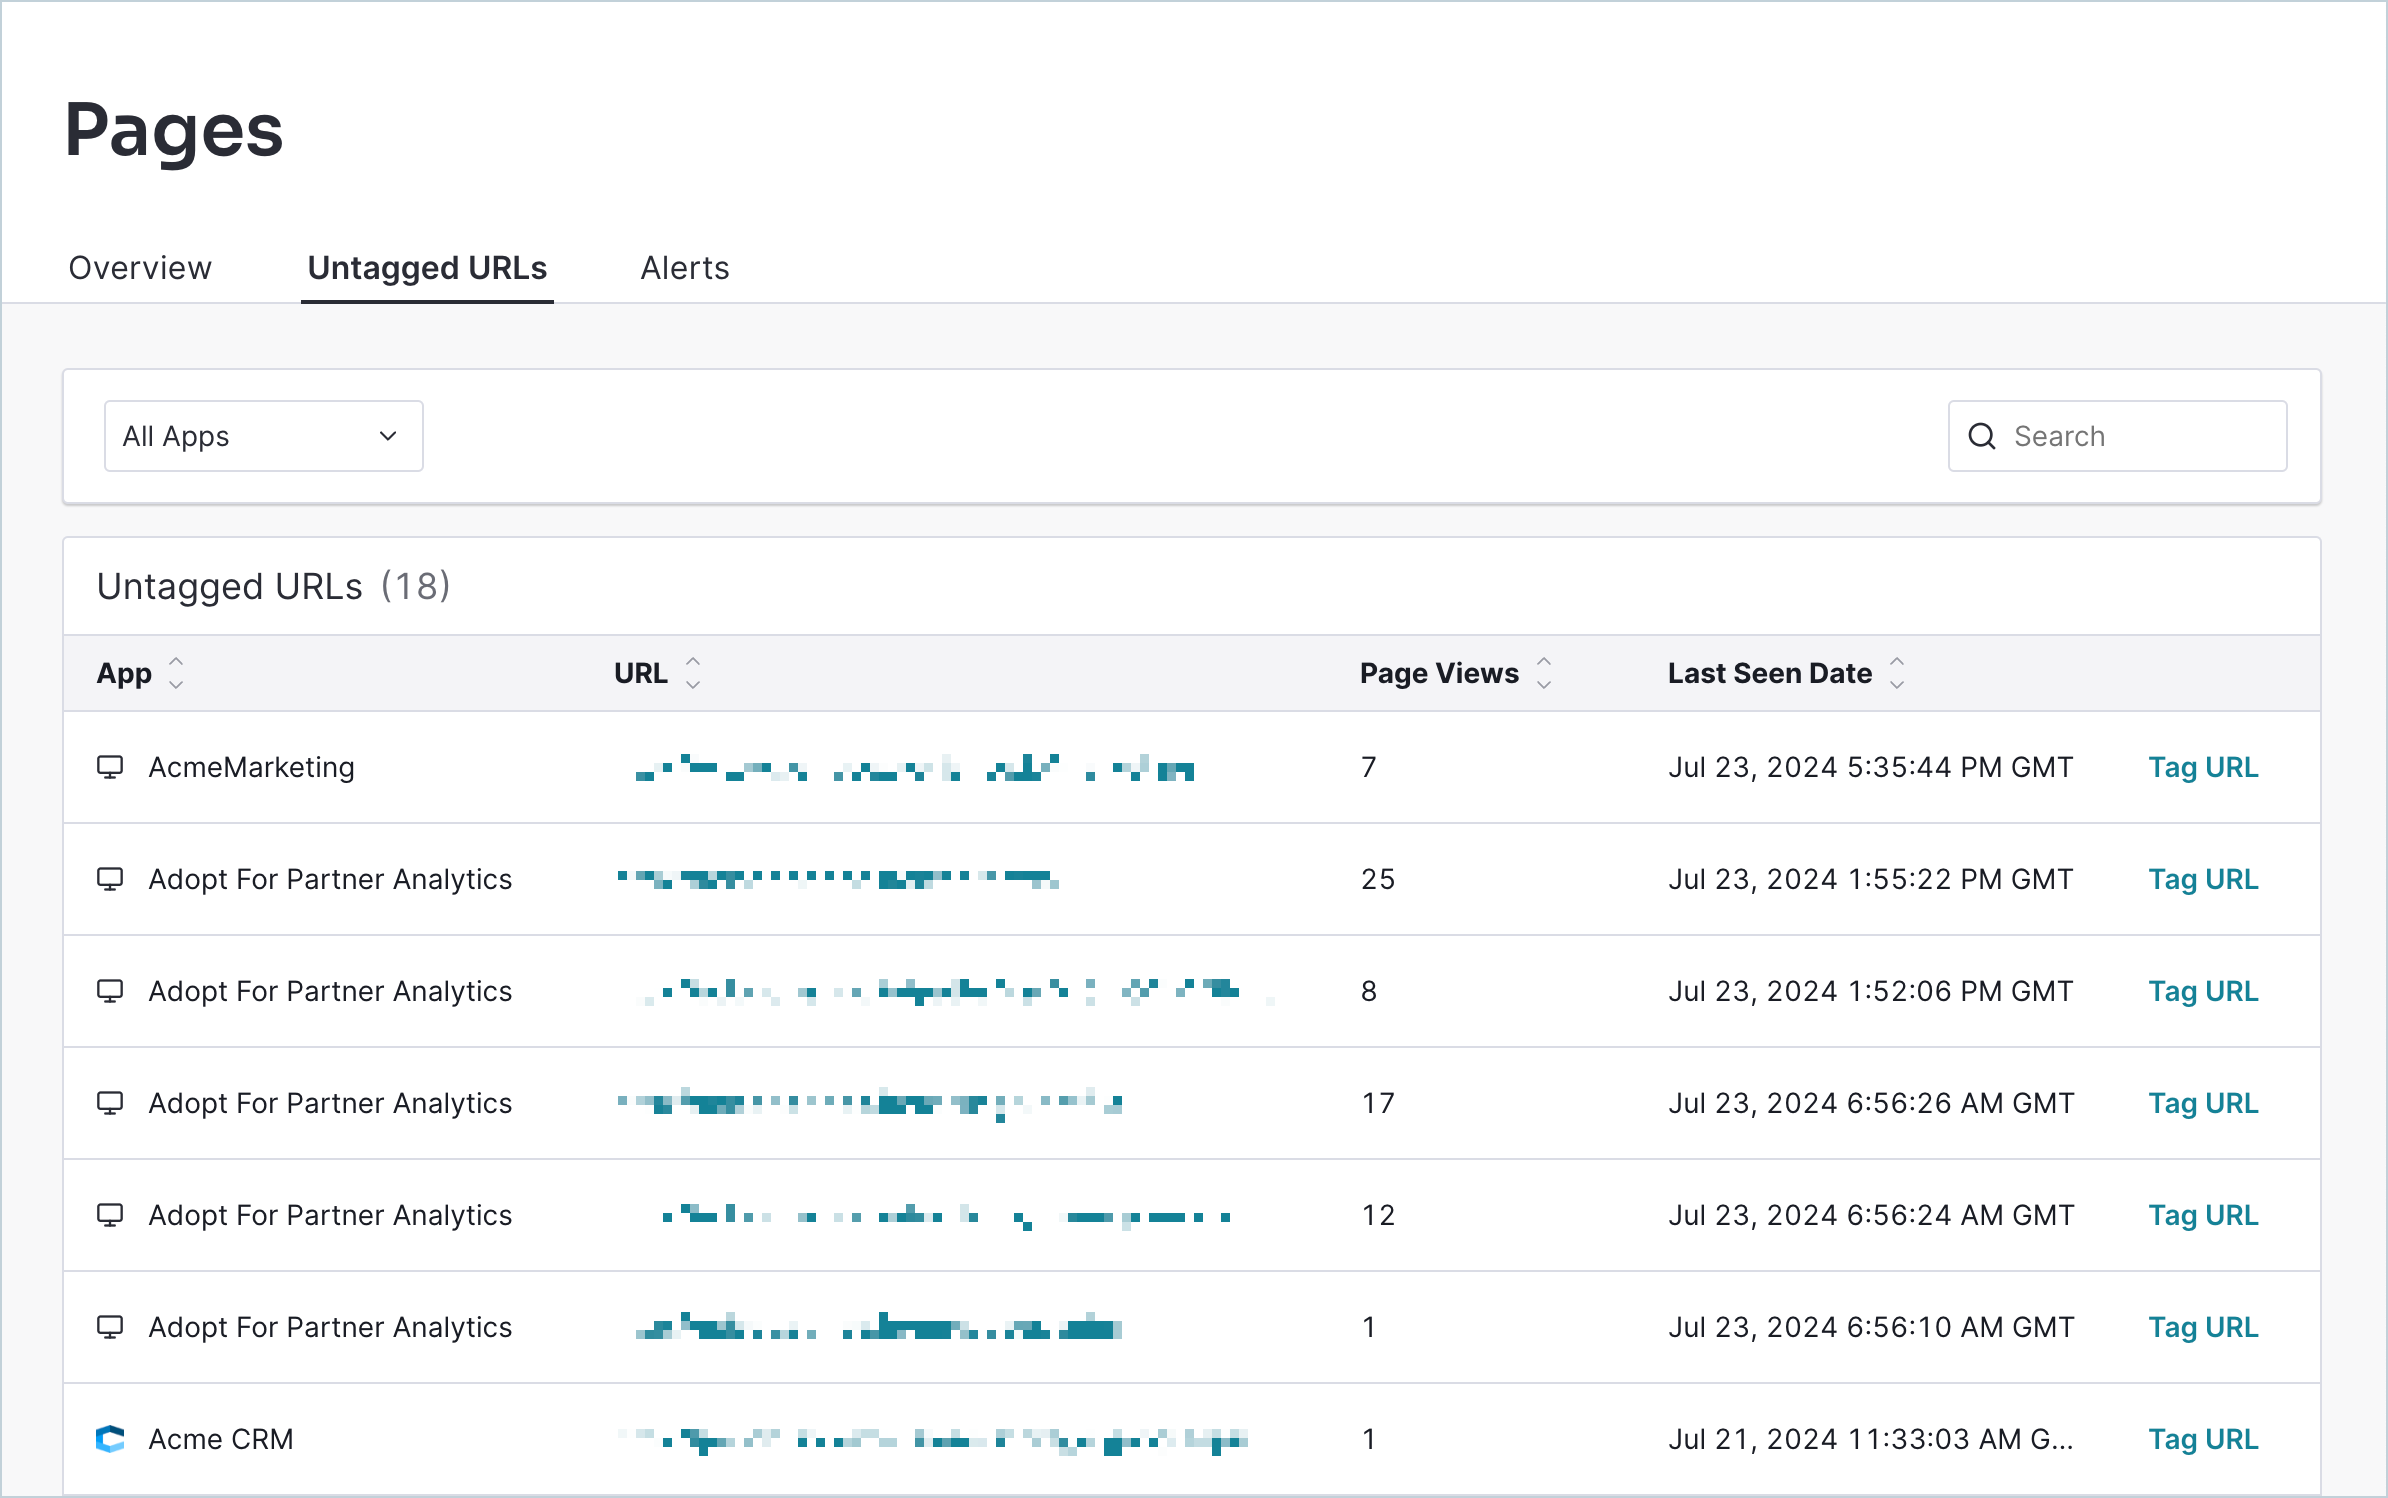Tag URL for 1:52:06 PM row
2388x1498 pixels.
(2204, 991)
